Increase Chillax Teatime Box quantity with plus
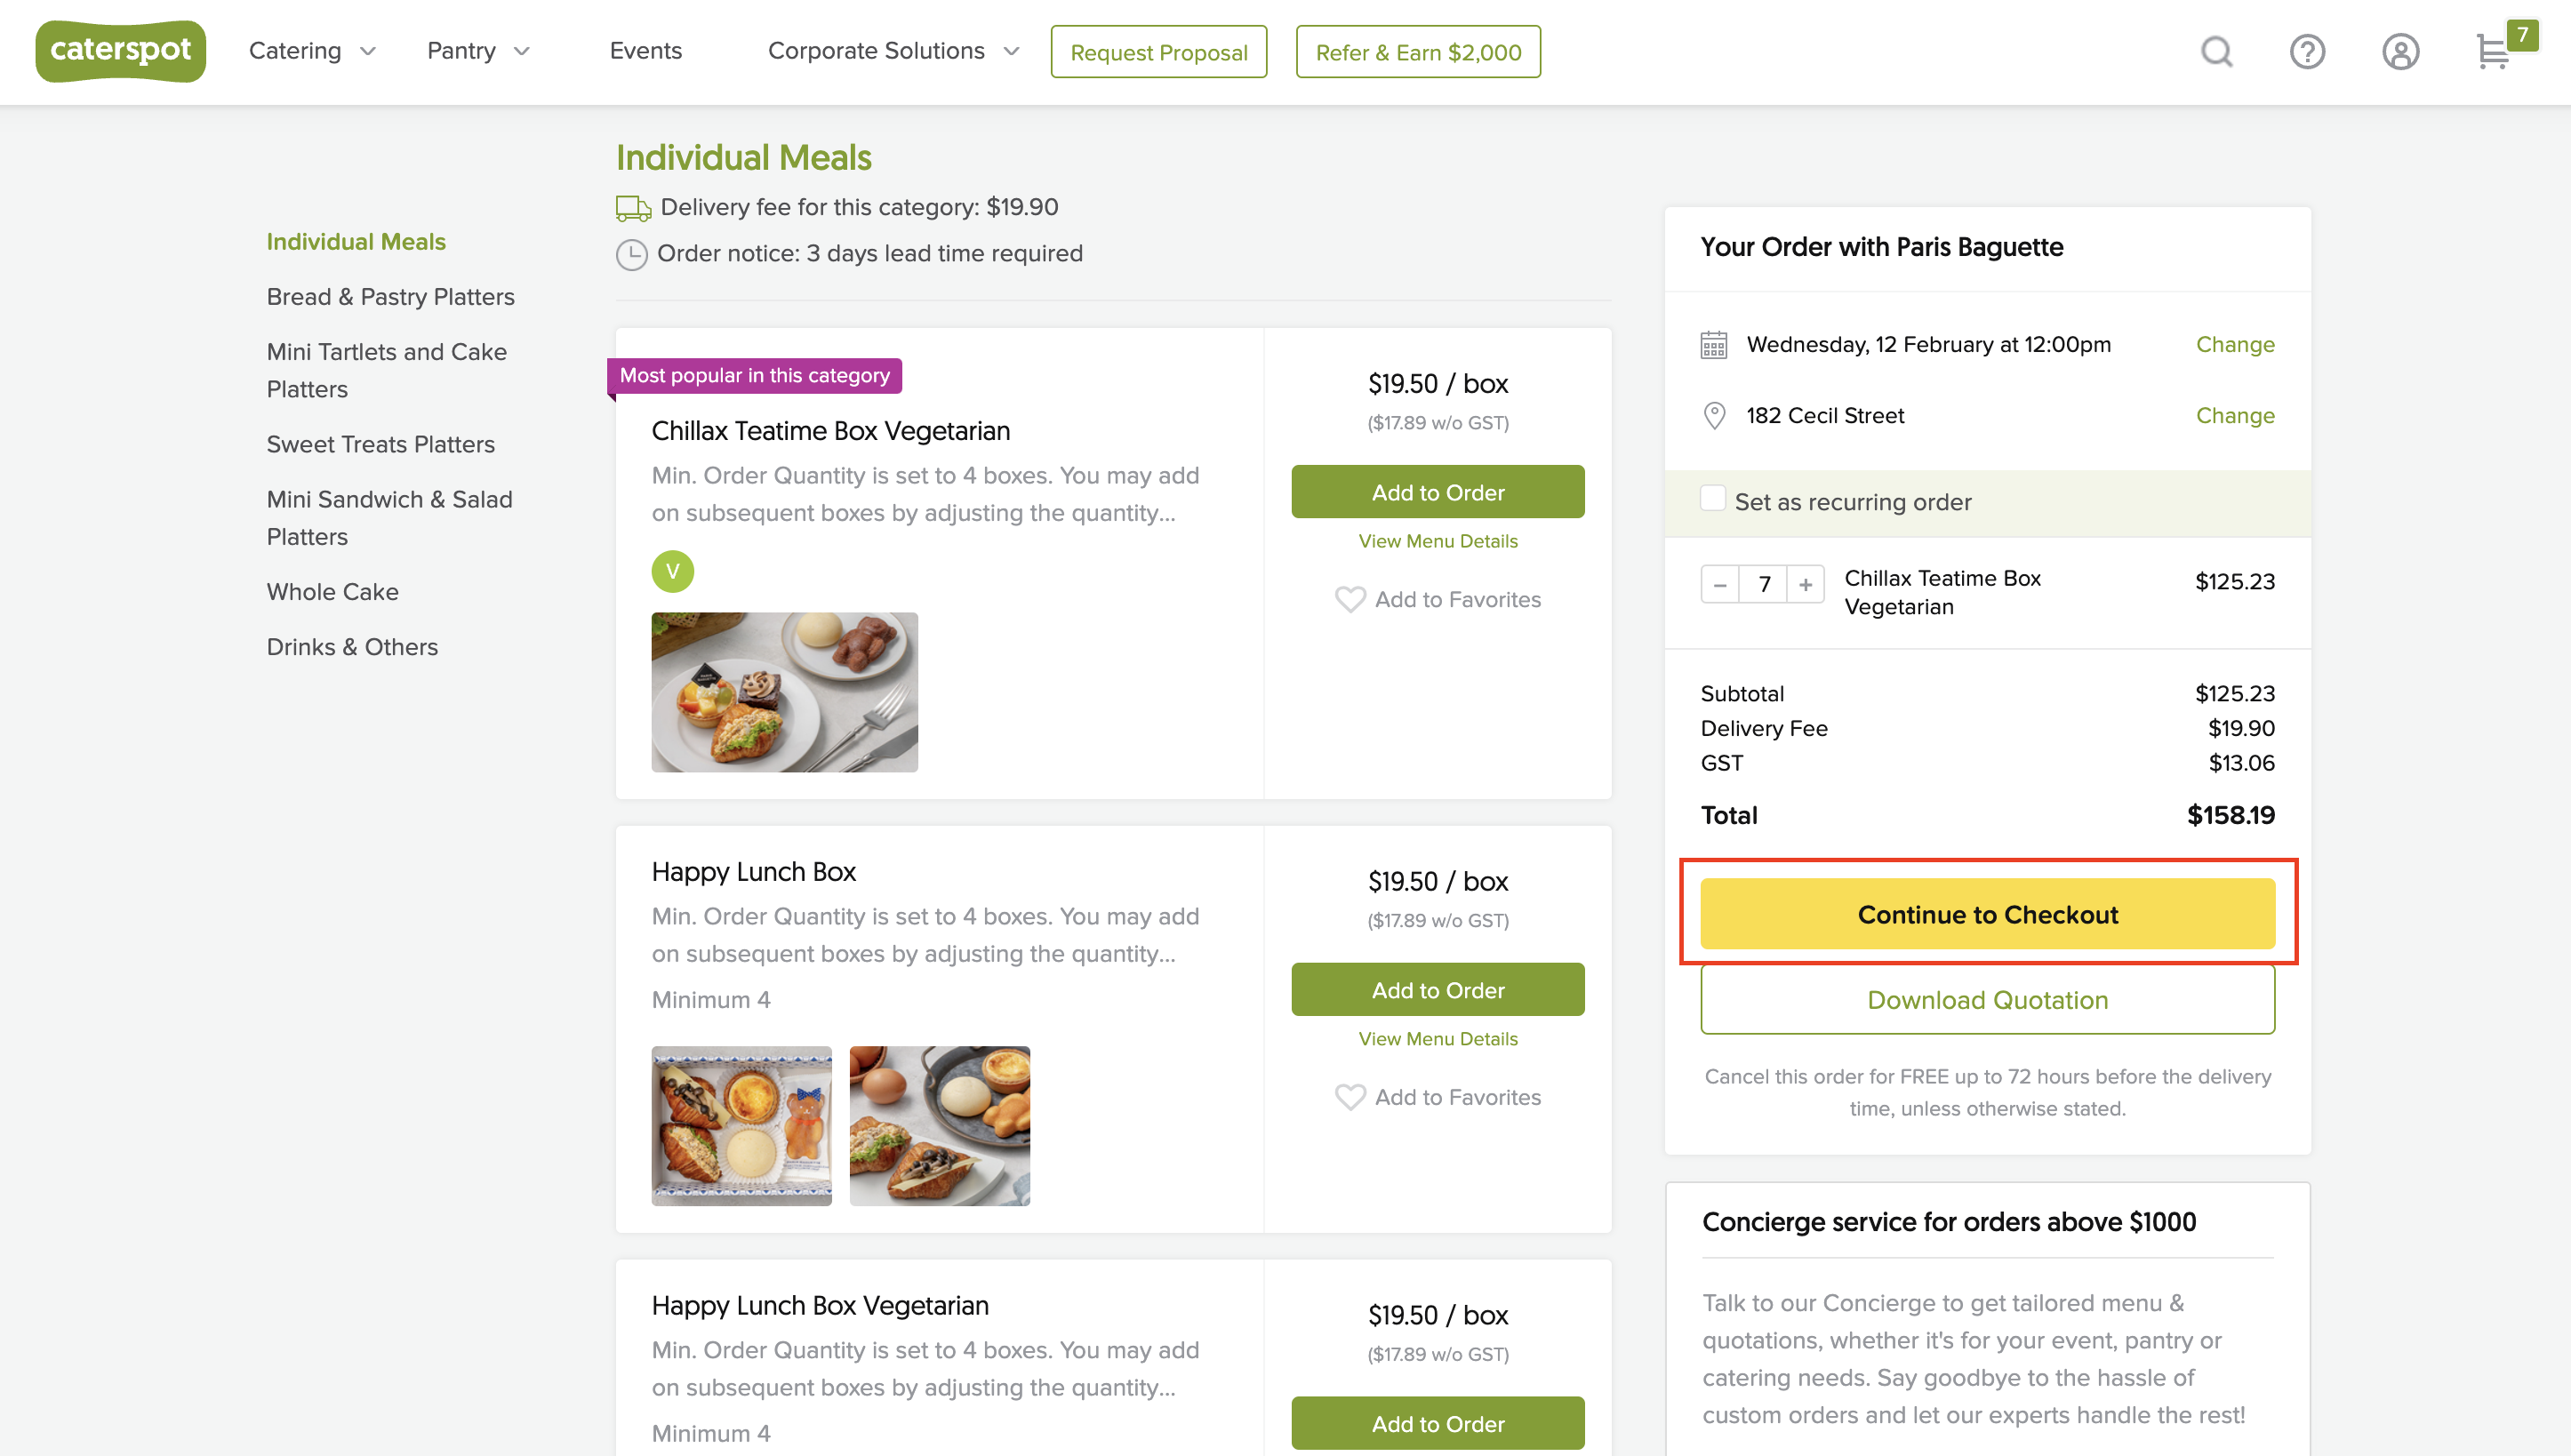The height and width of the screenshot is (1456, 2571). pyautogui.click(x=1805, y=584)
